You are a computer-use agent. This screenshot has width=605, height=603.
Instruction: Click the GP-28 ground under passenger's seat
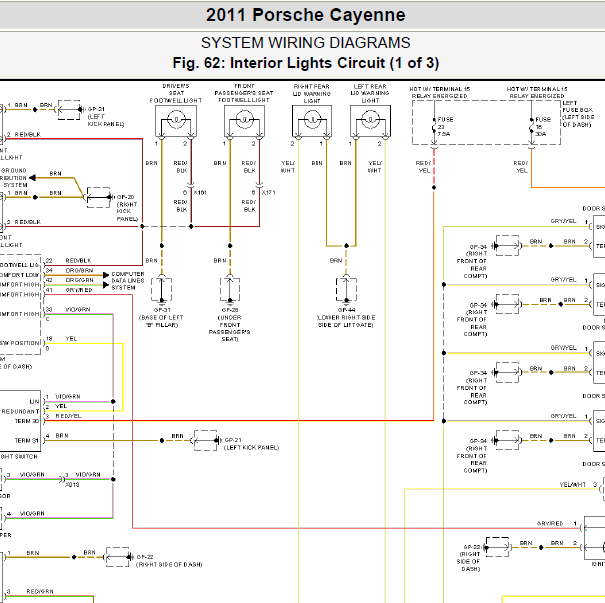tap(230, 290)
